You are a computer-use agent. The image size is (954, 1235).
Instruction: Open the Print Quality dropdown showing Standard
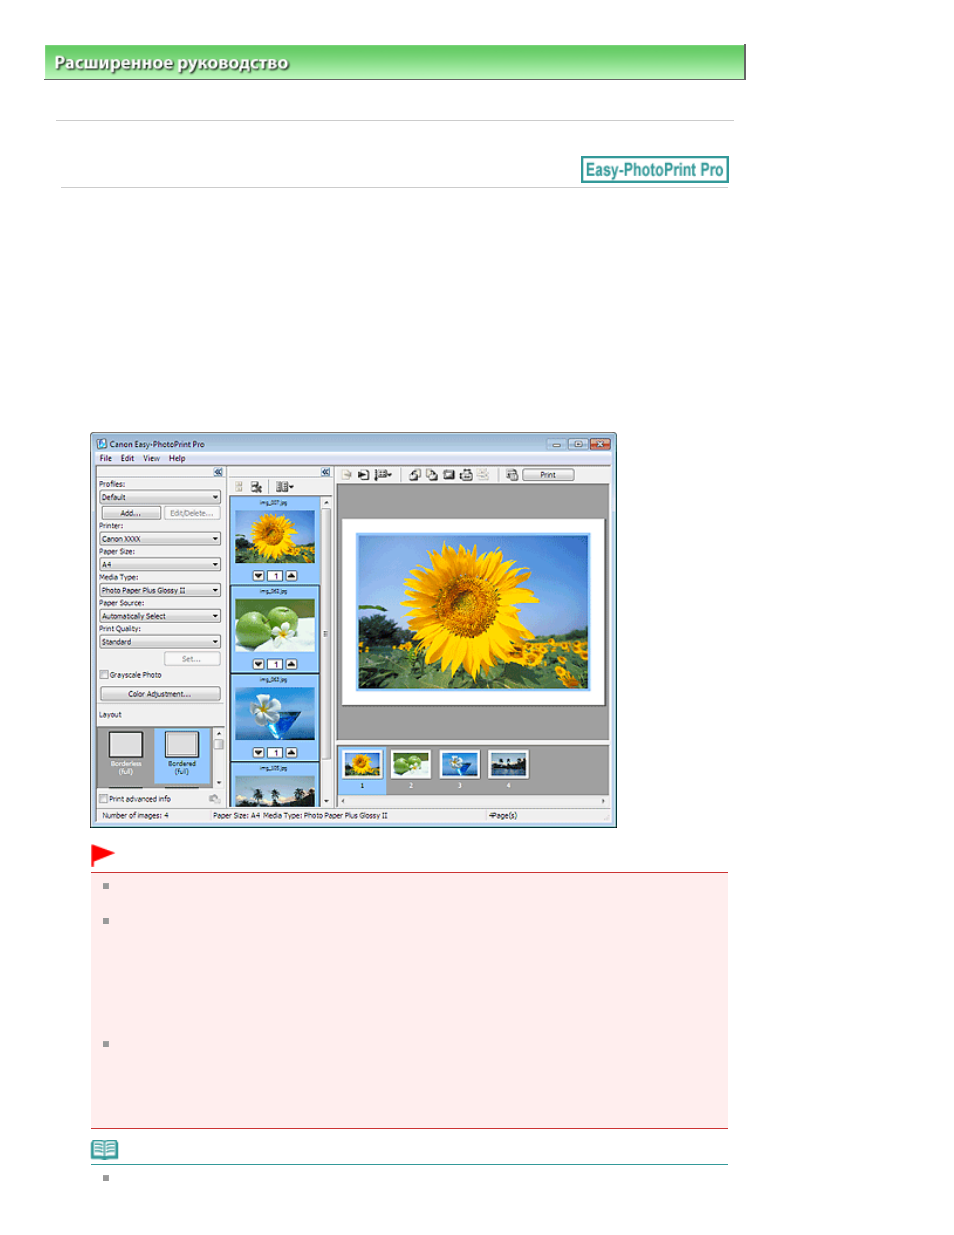coord(160,643)
